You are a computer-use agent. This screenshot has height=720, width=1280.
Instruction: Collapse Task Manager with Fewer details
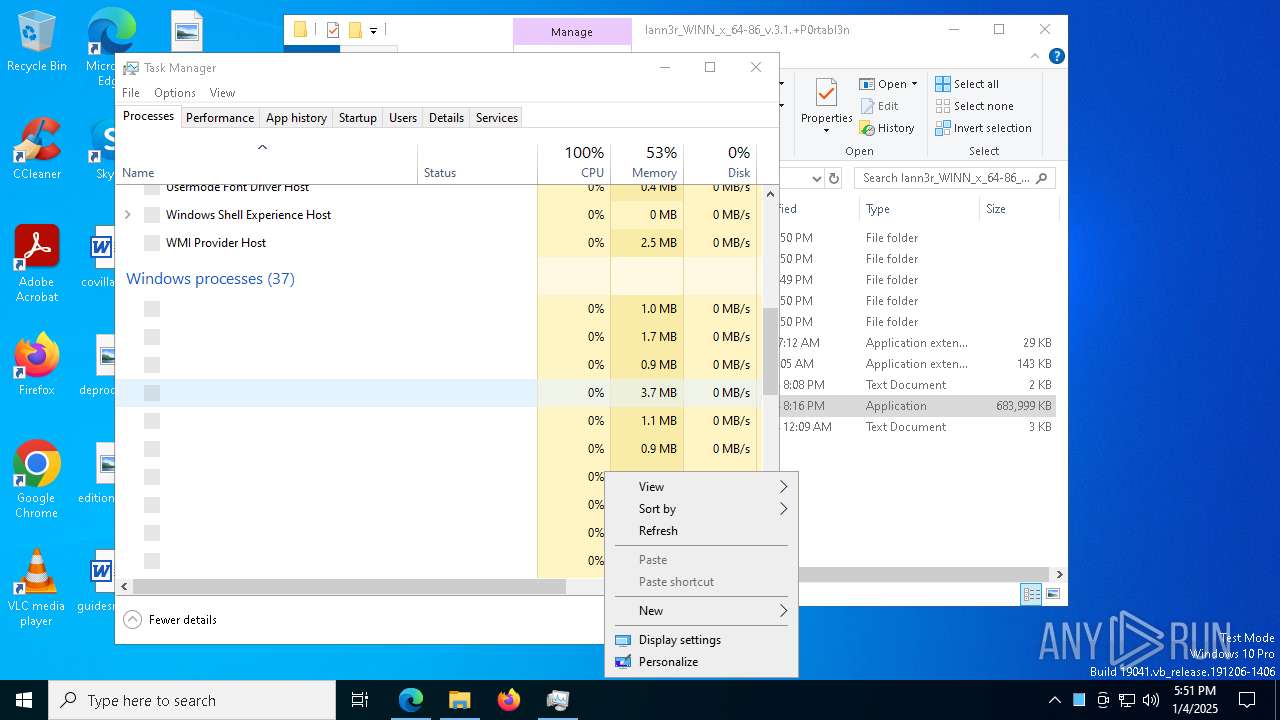[x=170, y=620]
